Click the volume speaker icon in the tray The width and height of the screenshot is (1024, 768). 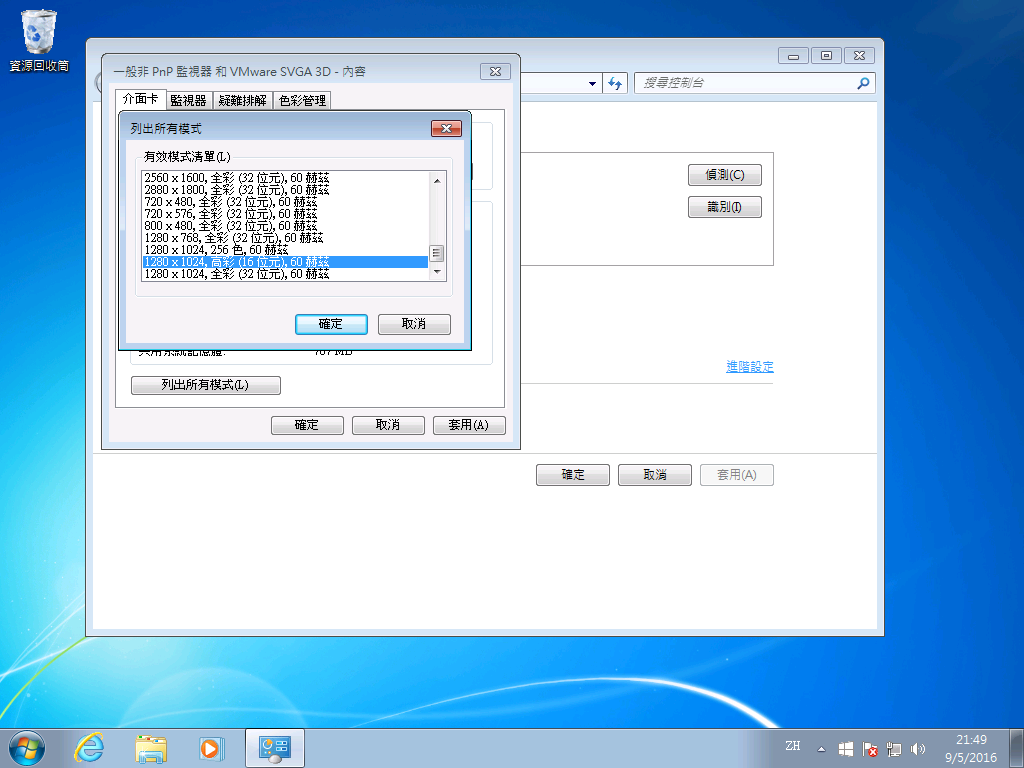coord(918,747)
